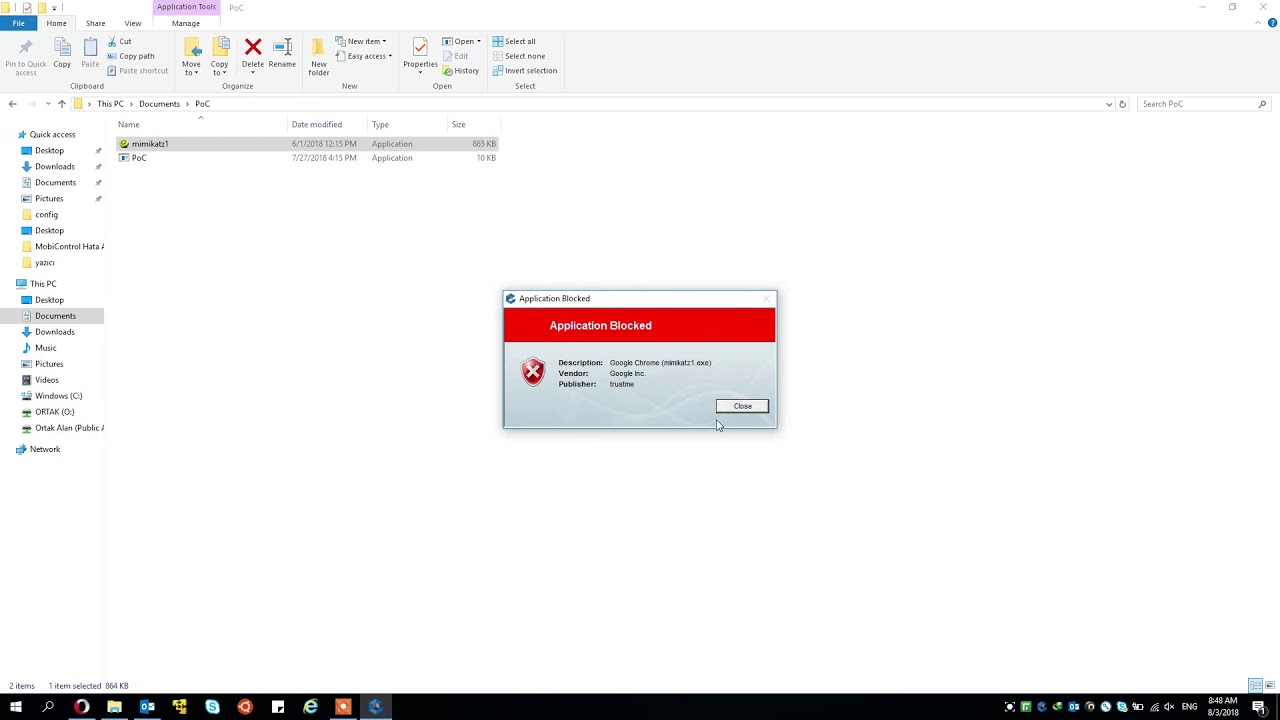The width and height of the screenshot is (1280, 720).
Task: Click the red shield icon in blocked dialog
Action: pyautogui.click(x=533, y=372)
